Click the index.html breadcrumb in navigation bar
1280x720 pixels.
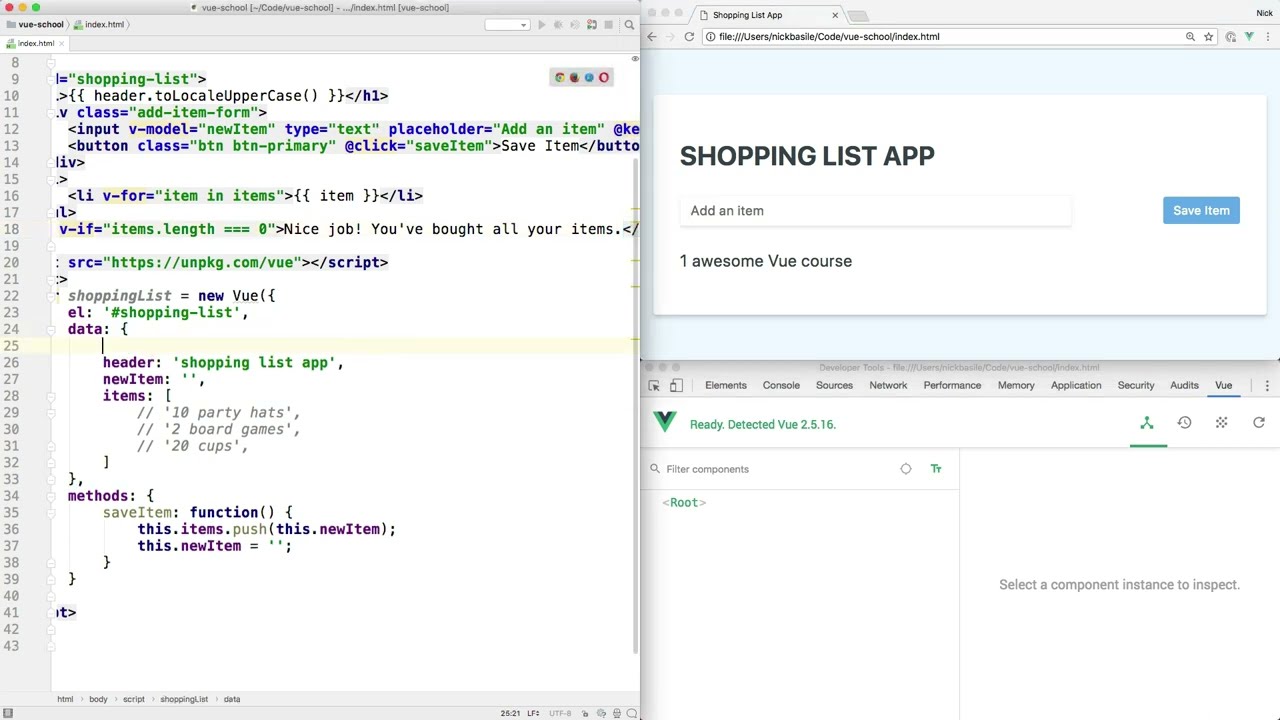click(x=98, y=24)
